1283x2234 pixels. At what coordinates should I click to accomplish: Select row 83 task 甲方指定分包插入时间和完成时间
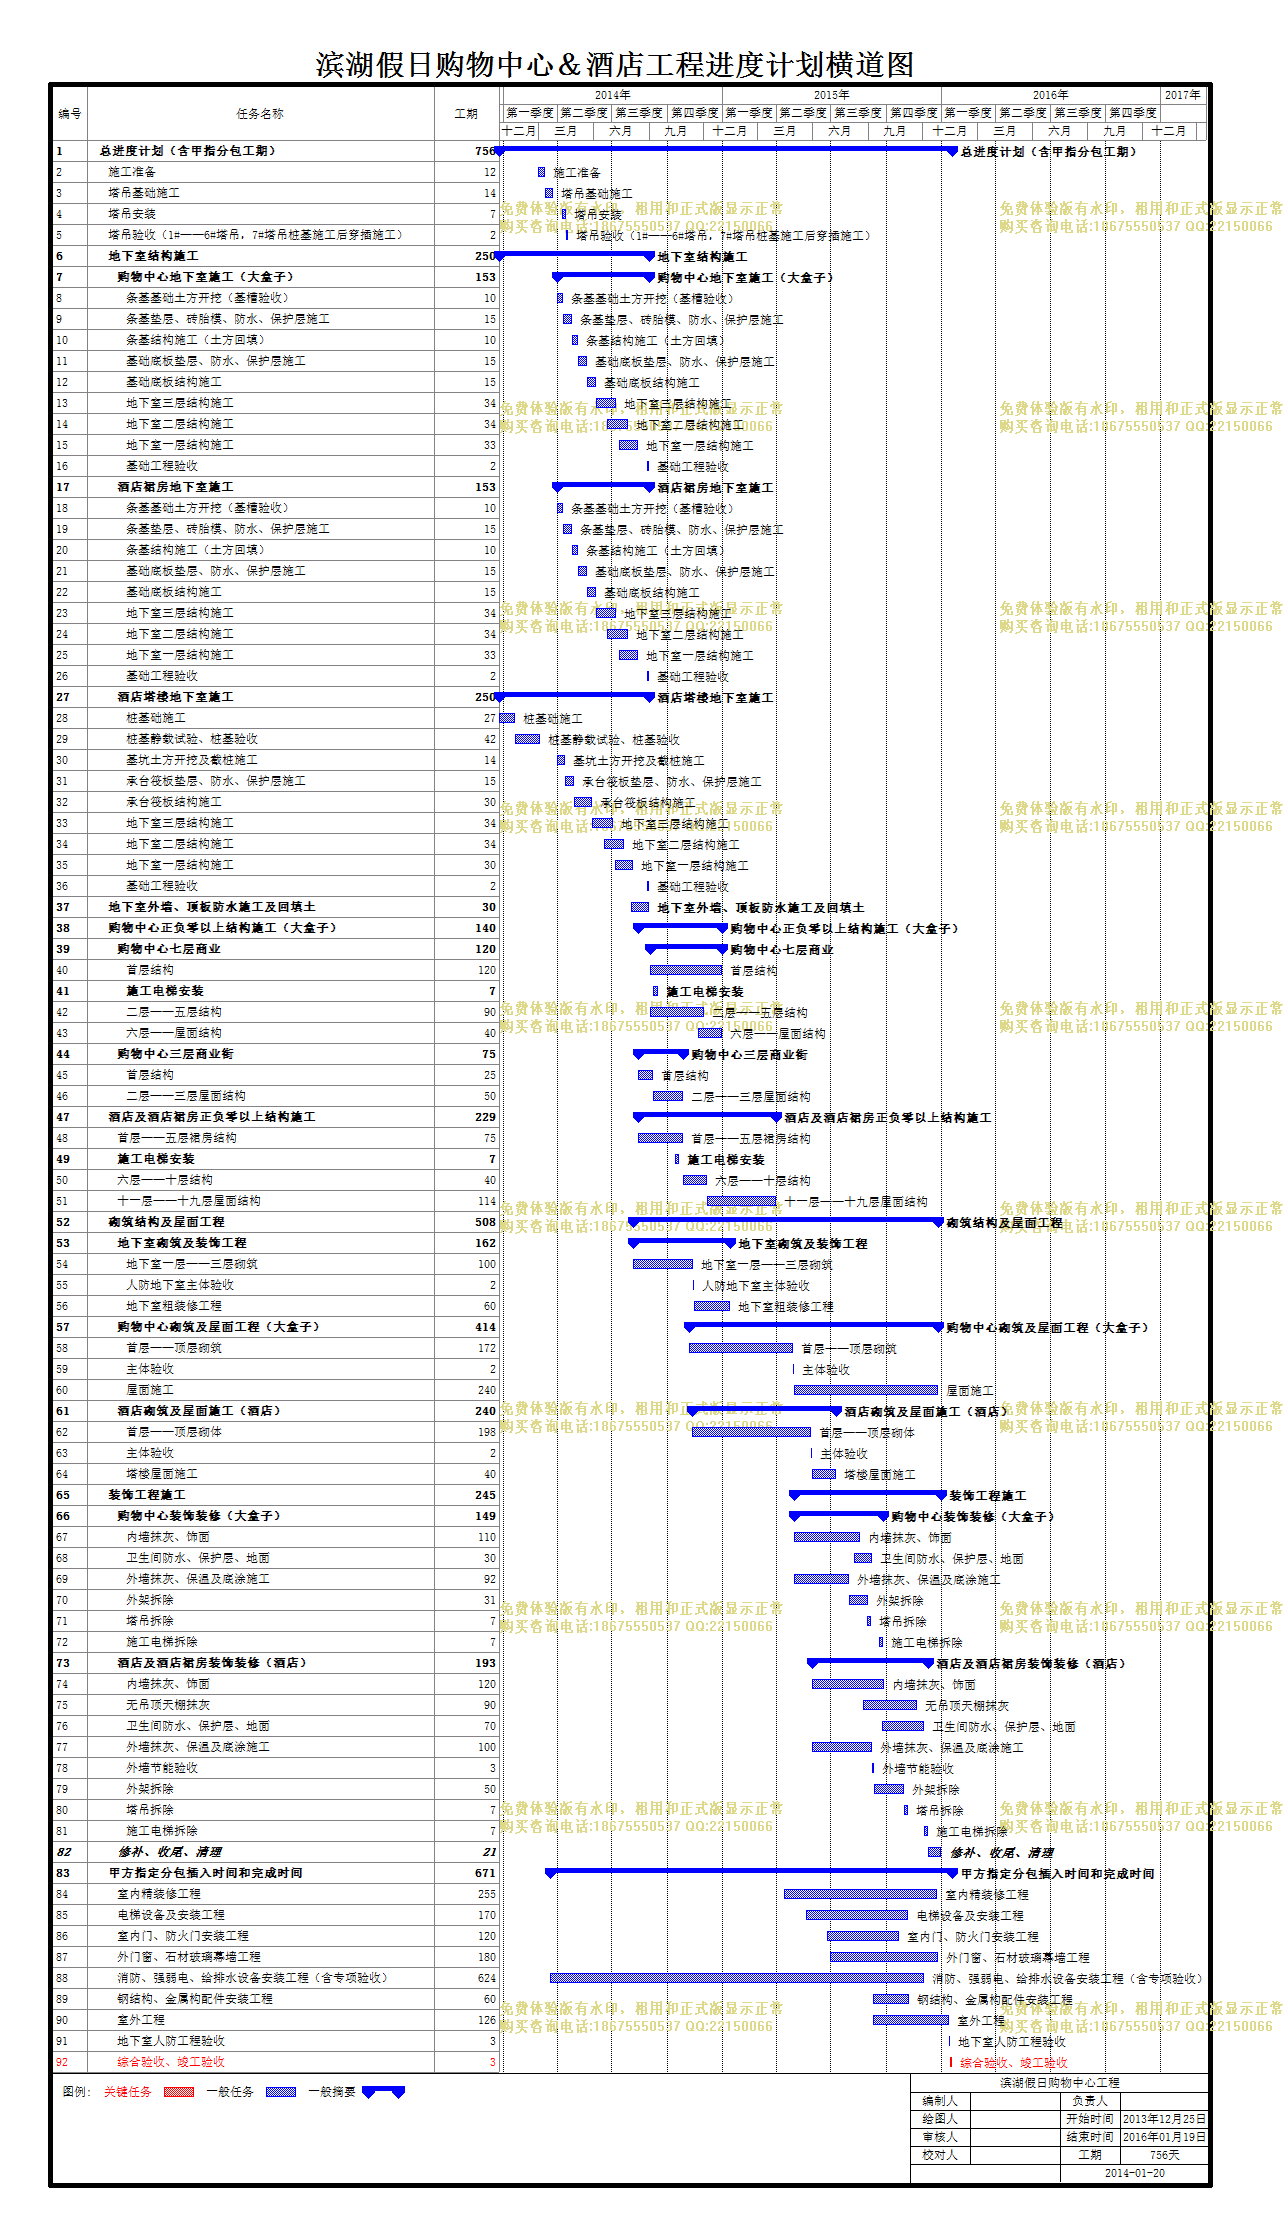pyautogui.click(x=206, y=1873)
